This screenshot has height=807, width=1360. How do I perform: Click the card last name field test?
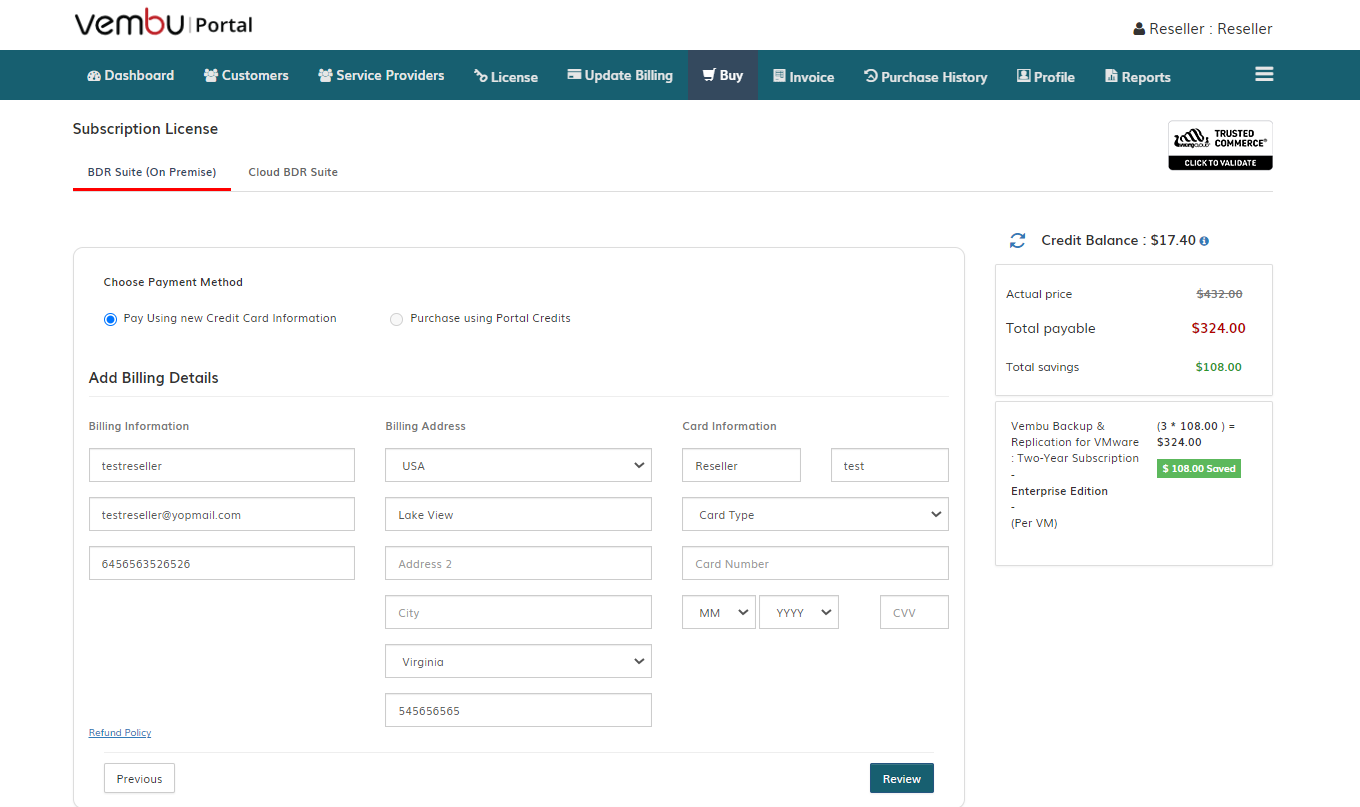[x=890, y=465]
